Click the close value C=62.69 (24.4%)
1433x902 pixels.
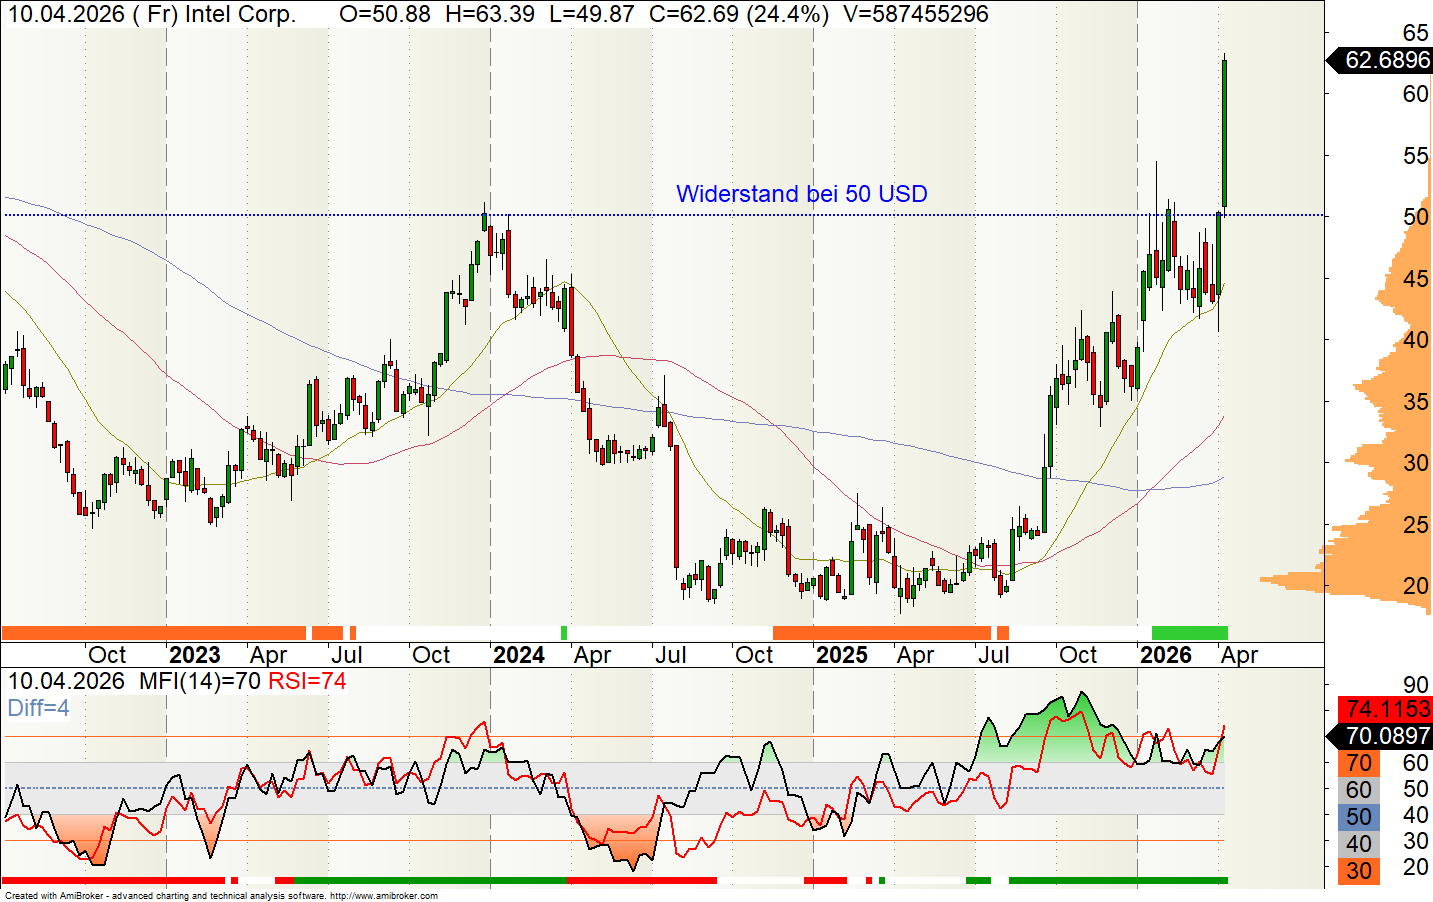coord(738,14)
